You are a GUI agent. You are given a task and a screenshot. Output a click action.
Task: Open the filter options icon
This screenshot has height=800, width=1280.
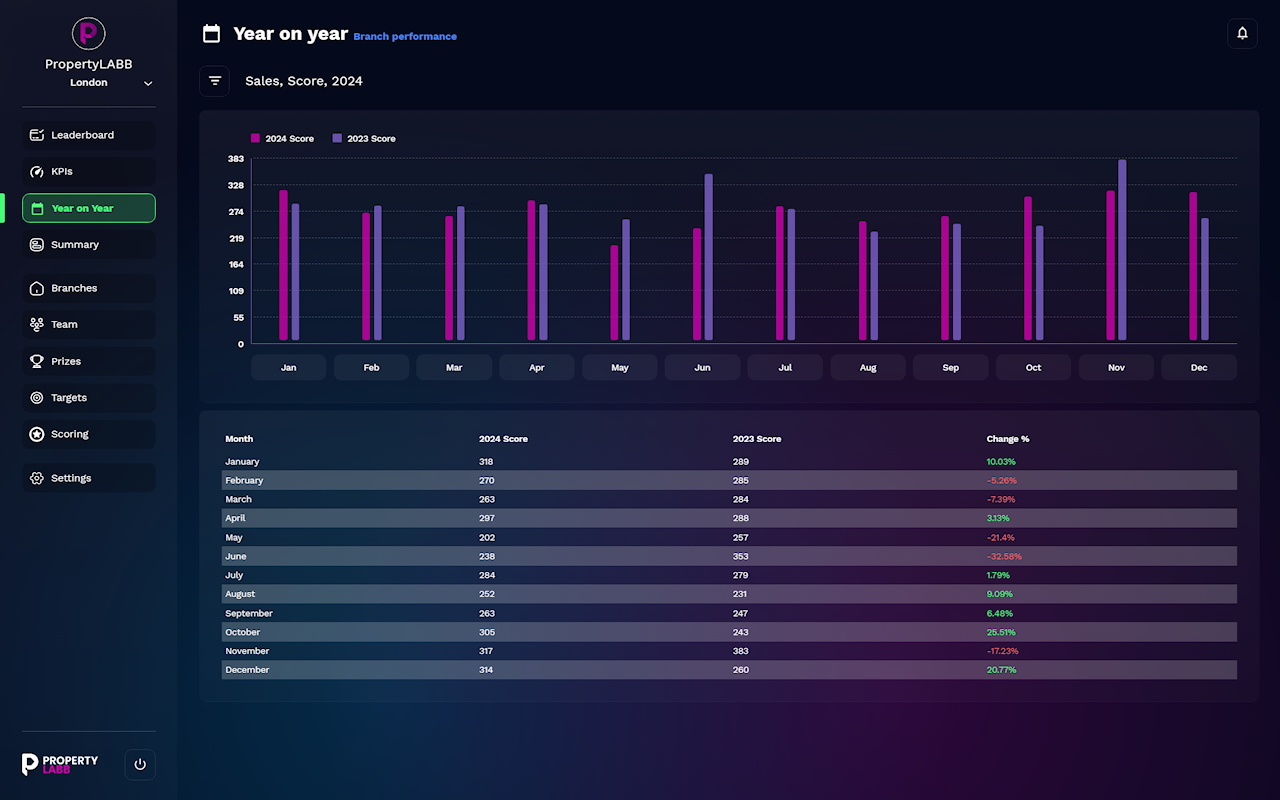pos(214,81)
